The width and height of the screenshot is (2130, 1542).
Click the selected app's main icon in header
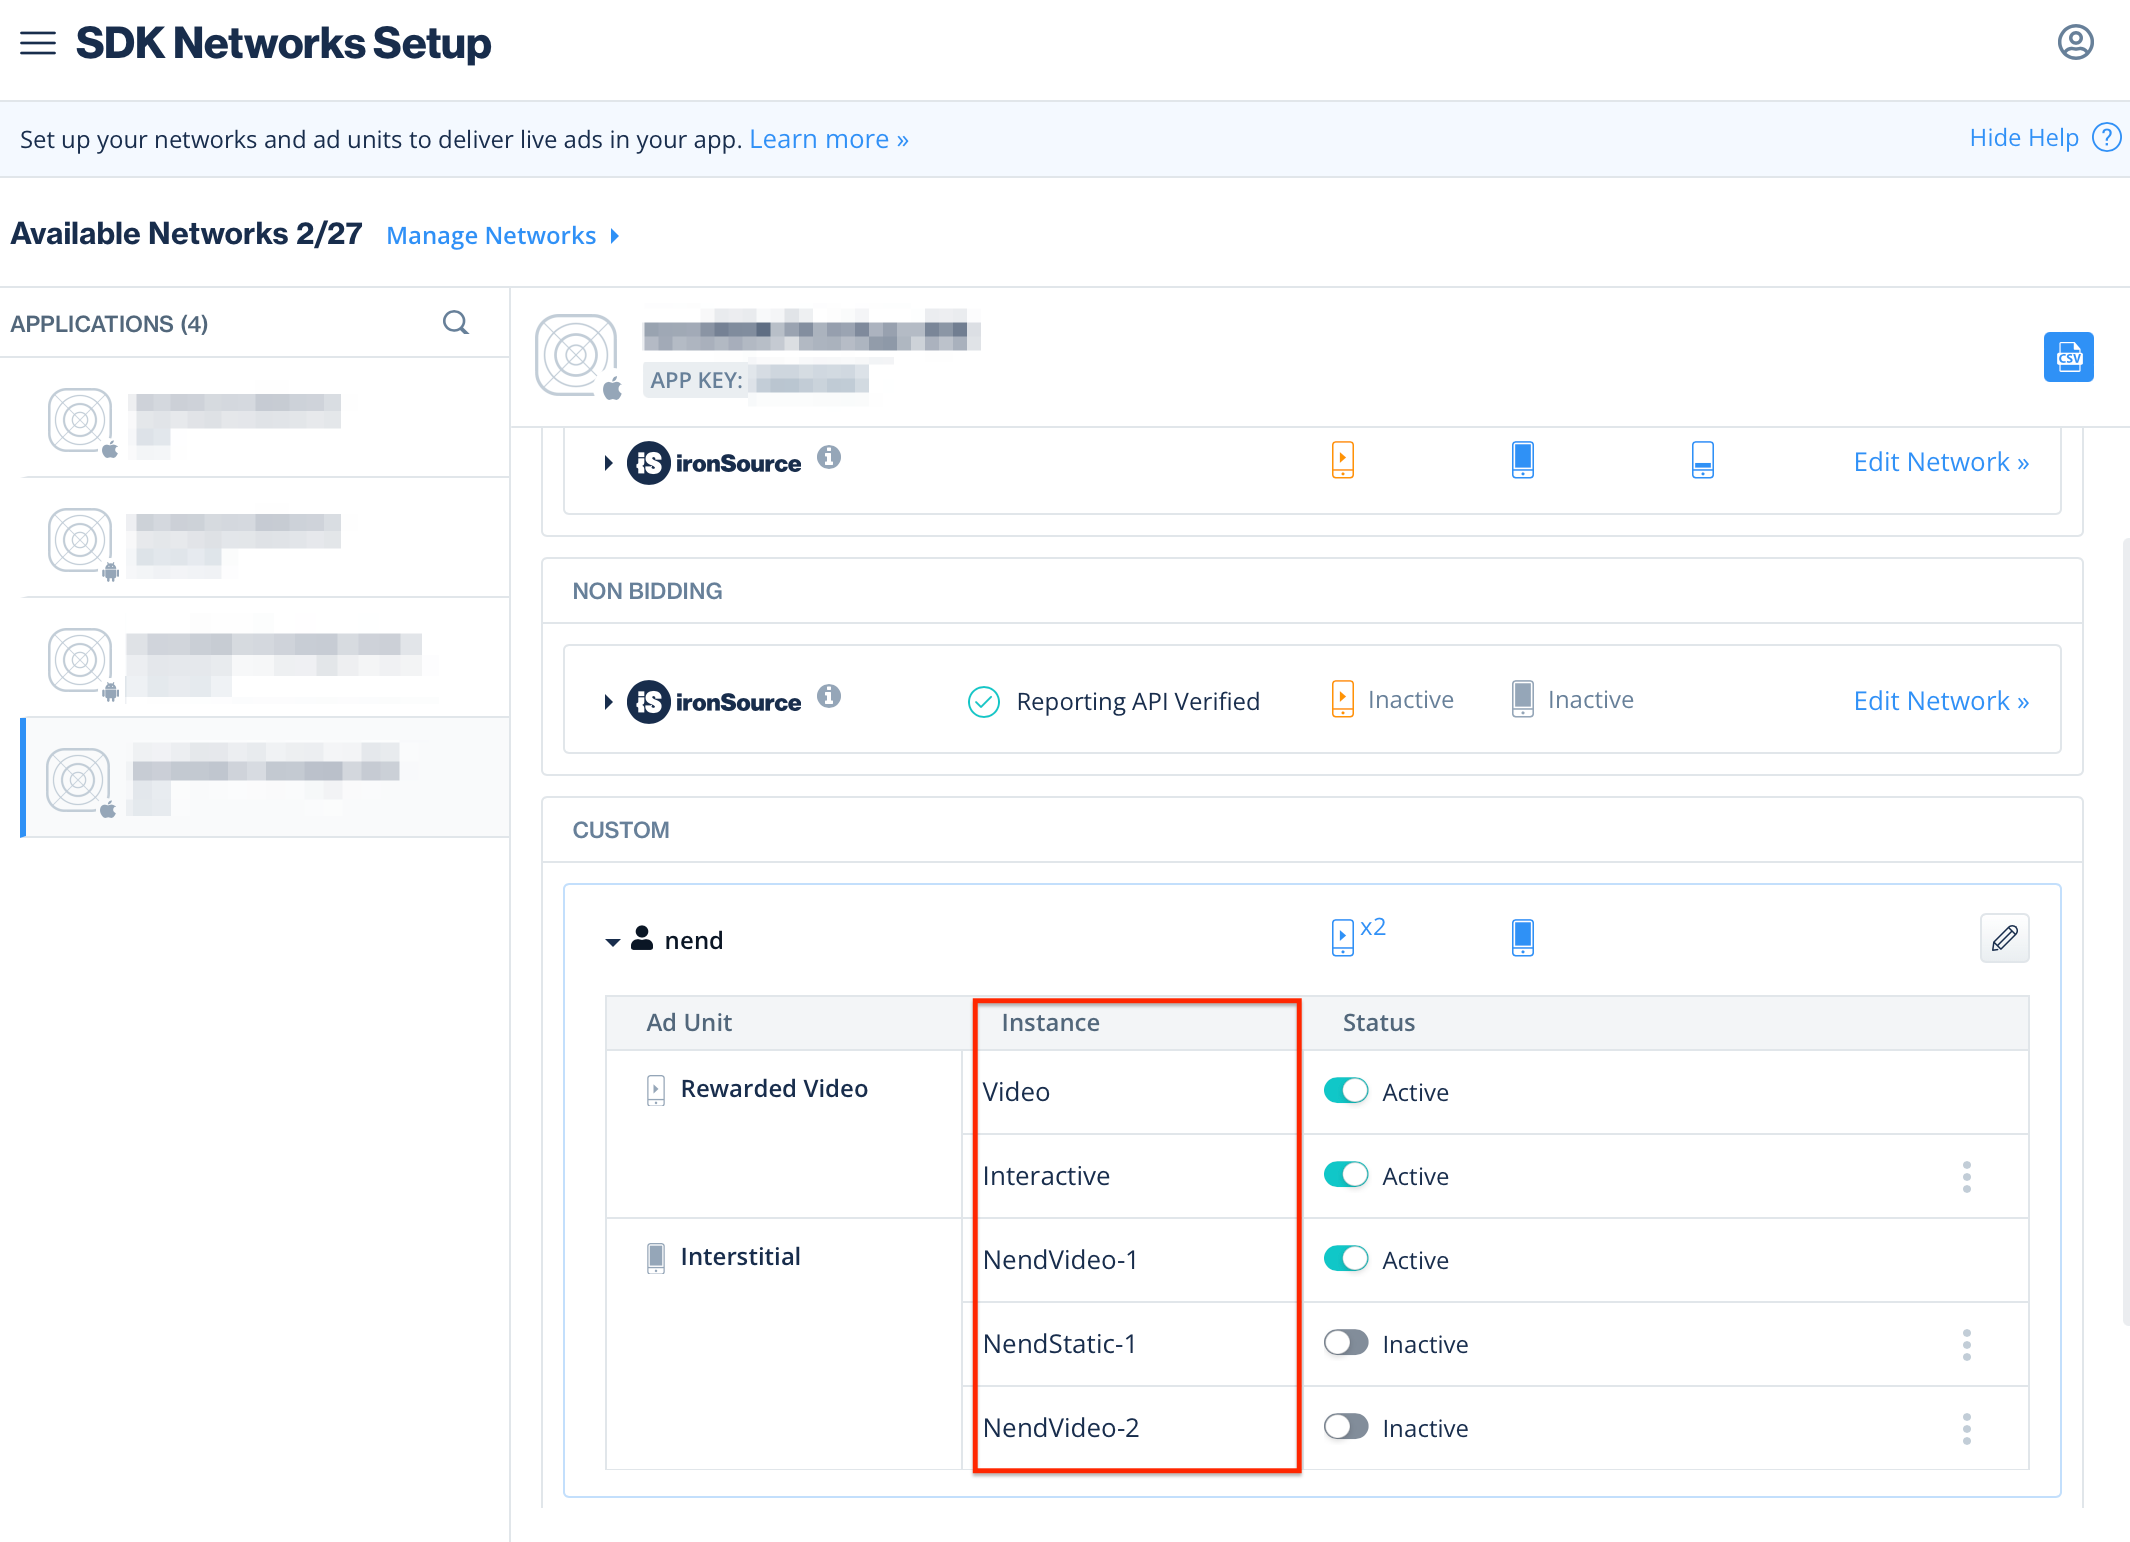(x=576, y=355)
